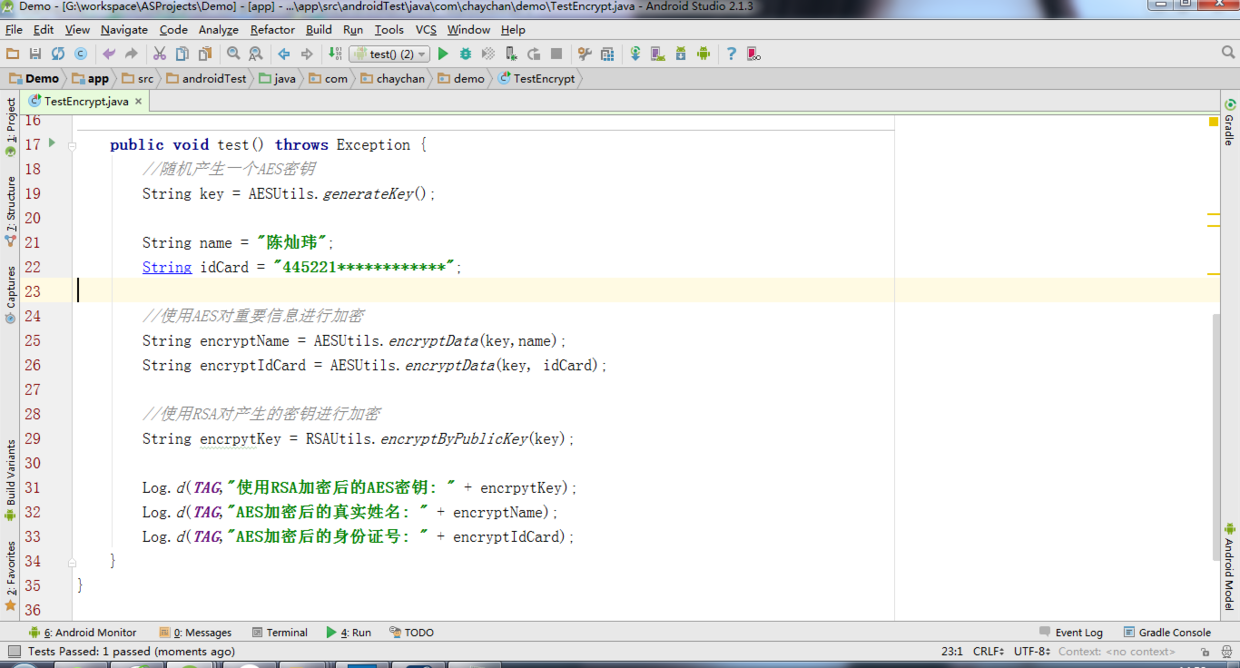Start debugging with the green bug icon
Screen dimensions: 1240x668
click(x=466, y=54)
